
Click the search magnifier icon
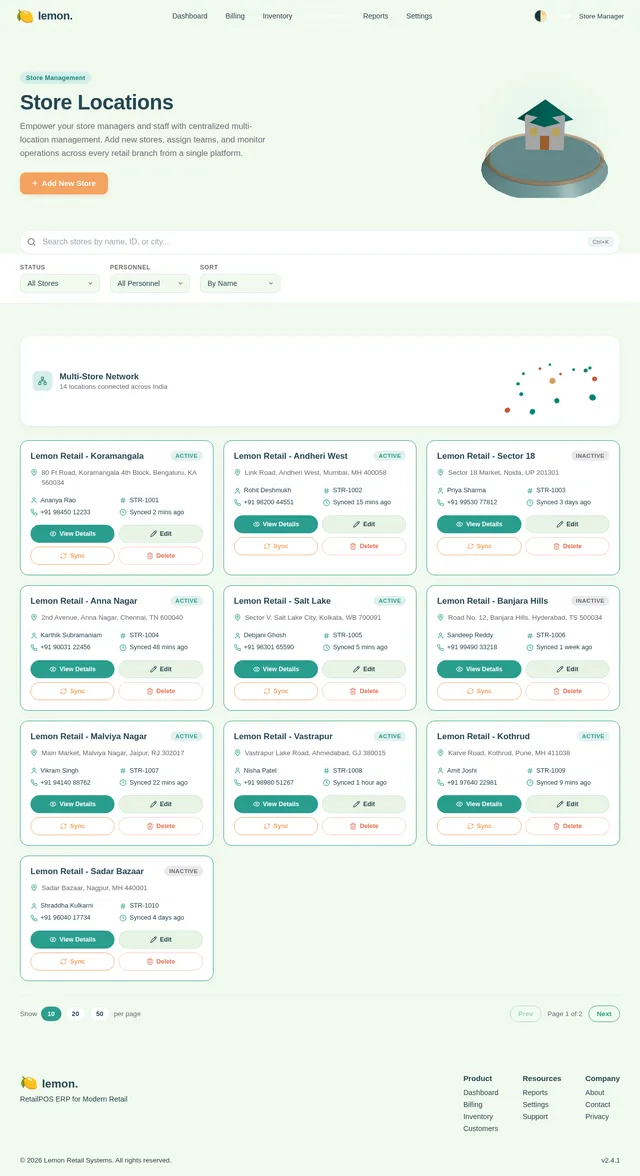tap(32, 242)
